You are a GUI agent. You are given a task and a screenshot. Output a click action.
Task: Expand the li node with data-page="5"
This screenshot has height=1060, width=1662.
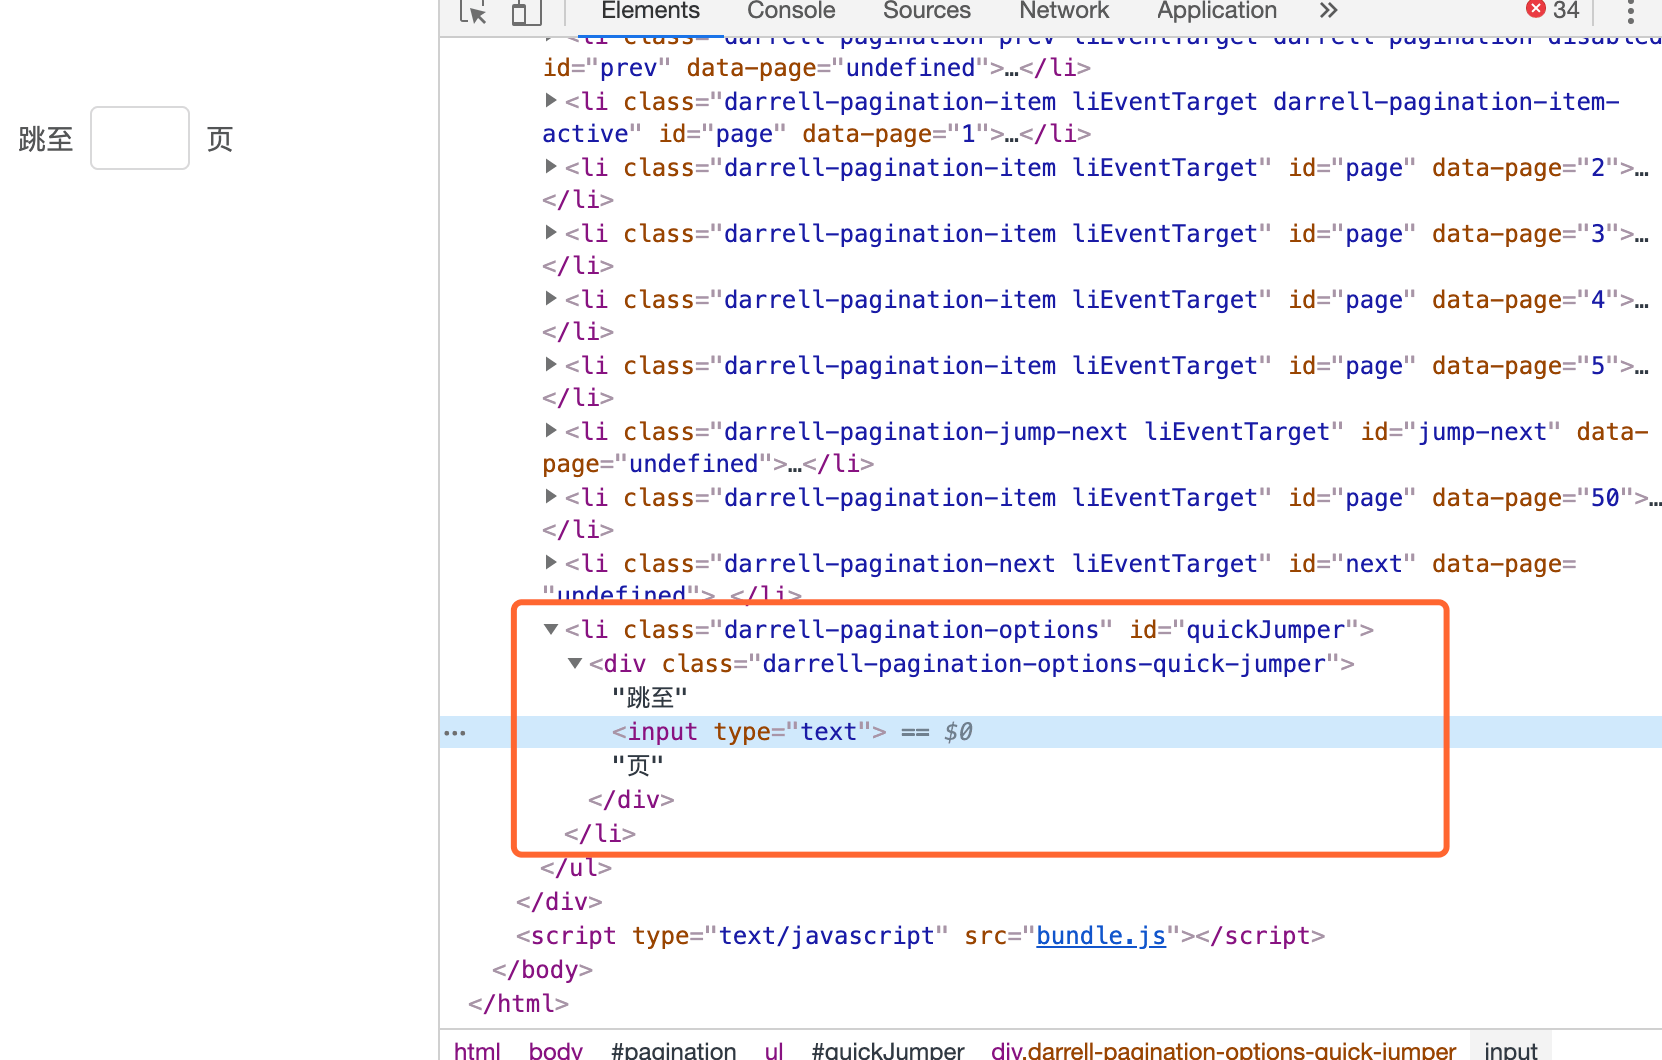[x=551, y=364]
